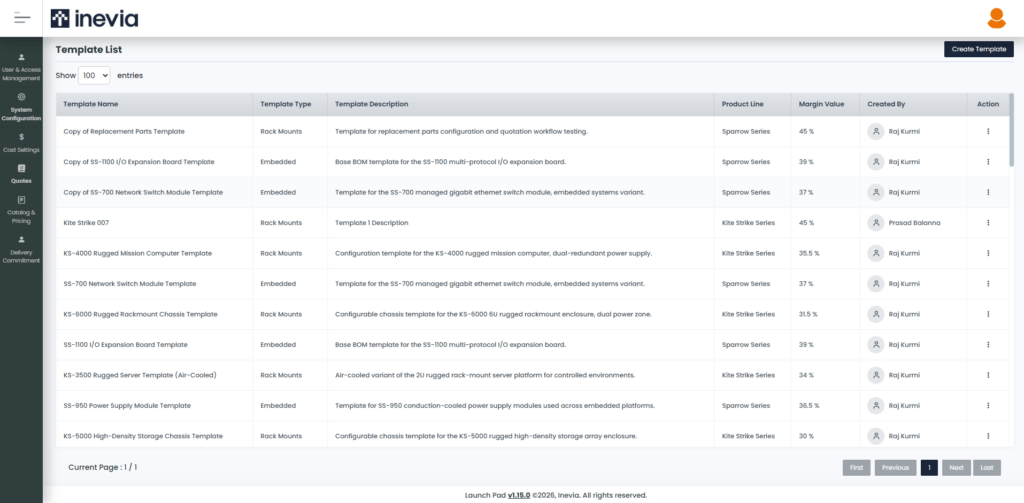The width and height of the screenshot is (1024, 503).
Task: Click the '34 %' margin value
Action: click(x=806, y=375)
